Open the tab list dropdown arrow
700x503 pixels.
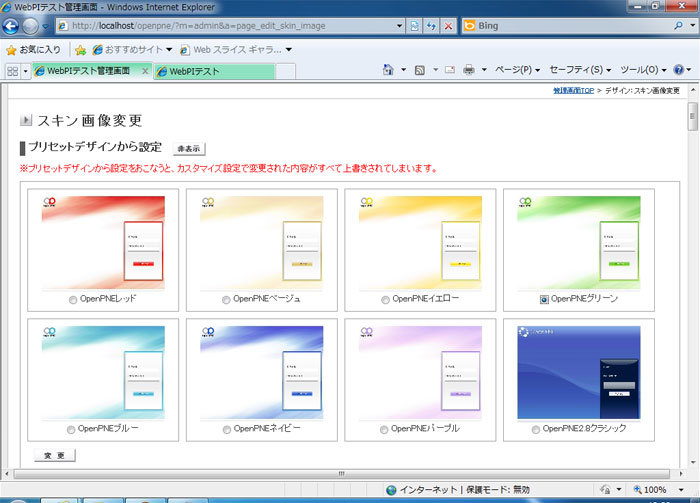click(x=25, y=71)
